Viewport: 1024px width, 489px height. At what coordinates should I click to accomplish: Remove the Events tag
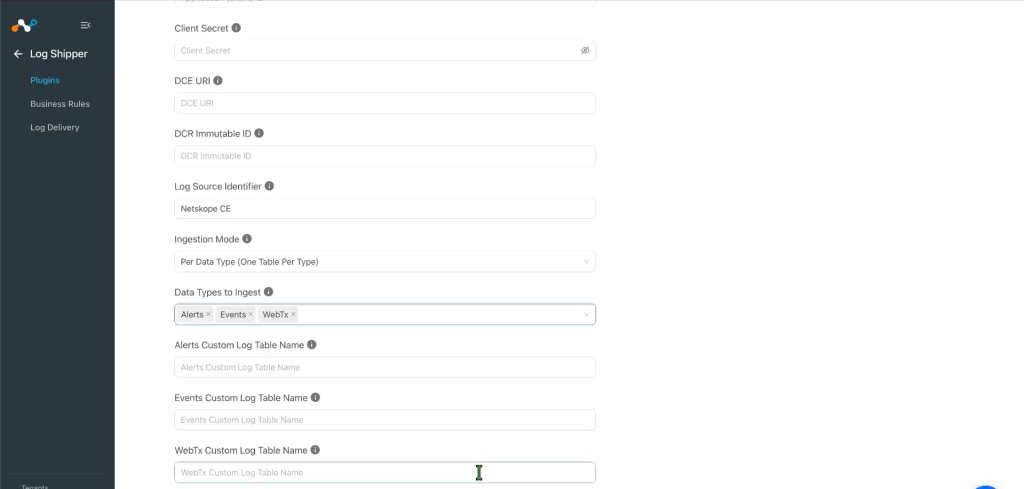tap(251, 314)
